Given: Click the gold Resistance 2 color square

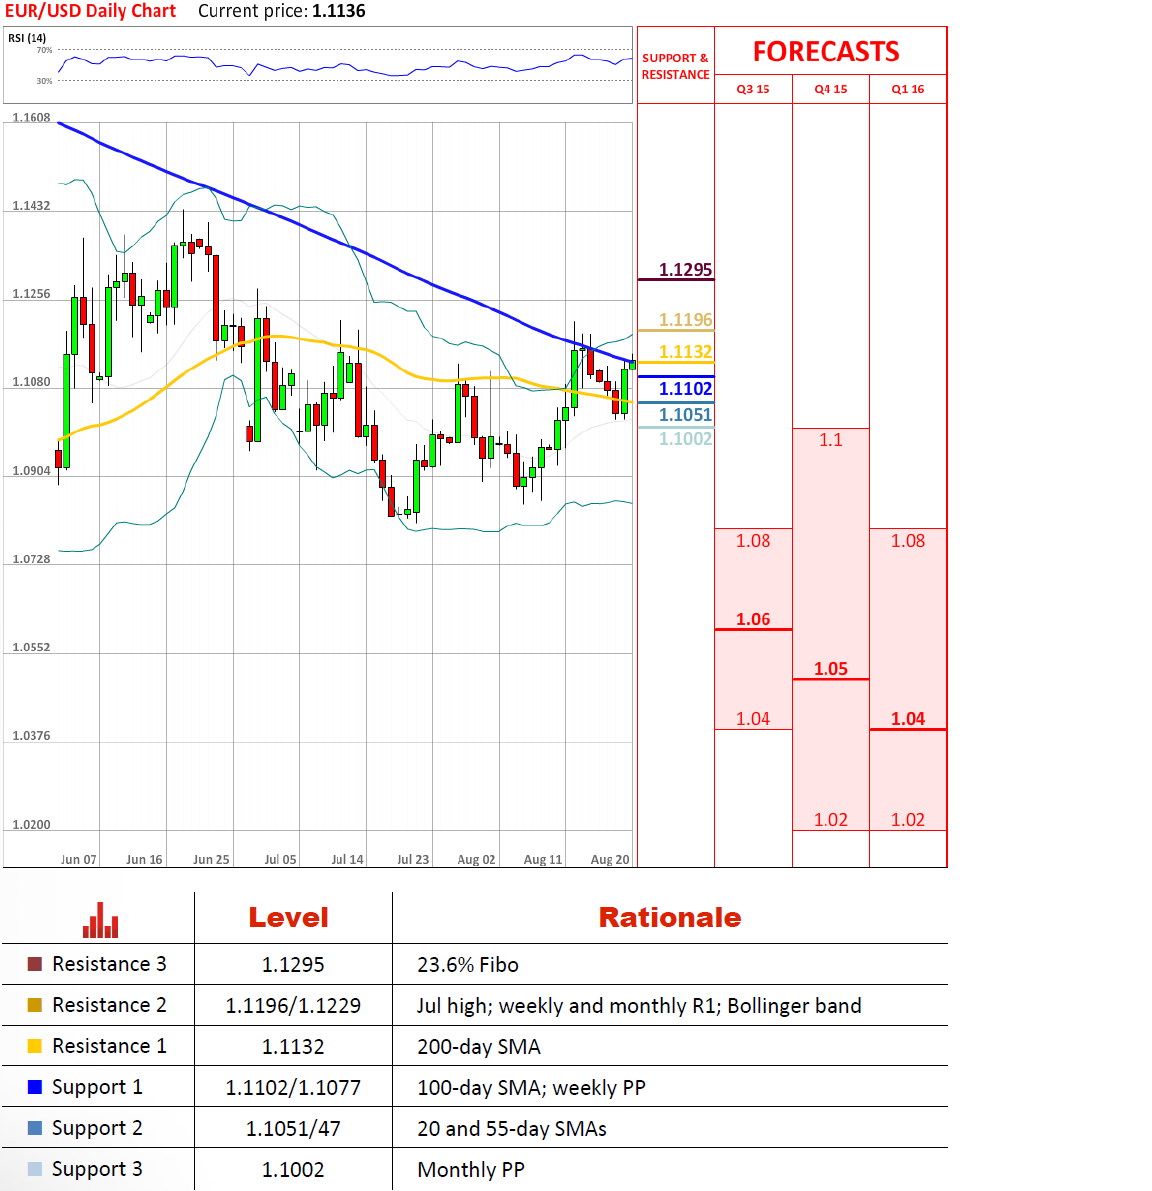Looking at the screenshot, I should 35,1005.
